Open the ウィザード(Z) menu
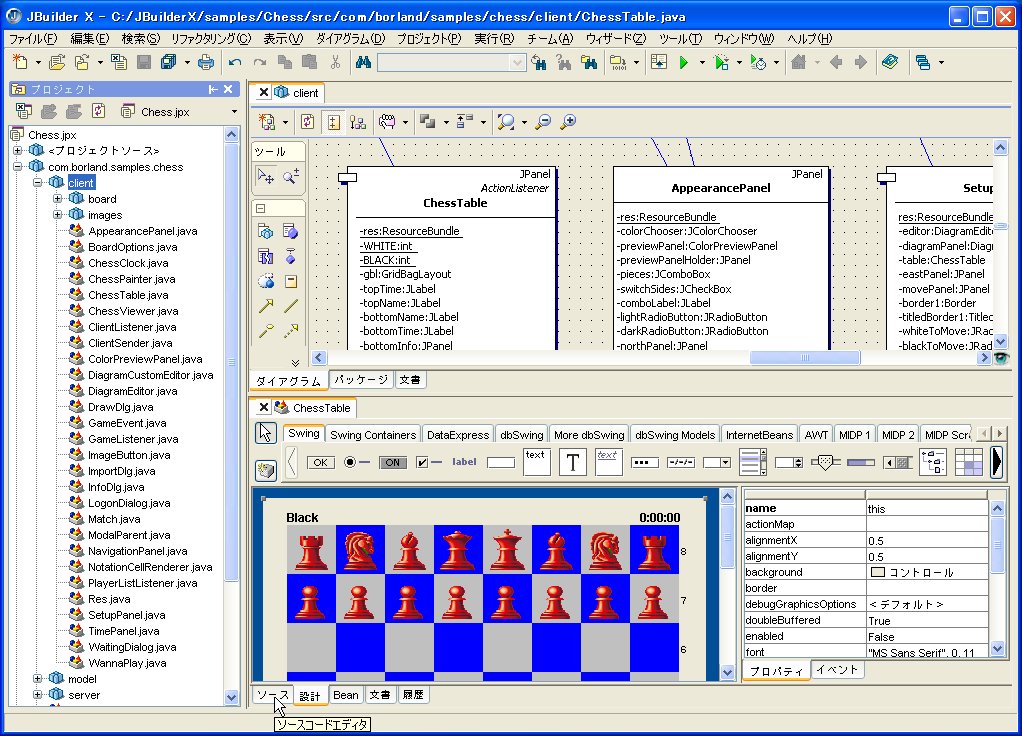Screen dimensions: 1022x736 (615, 38)
